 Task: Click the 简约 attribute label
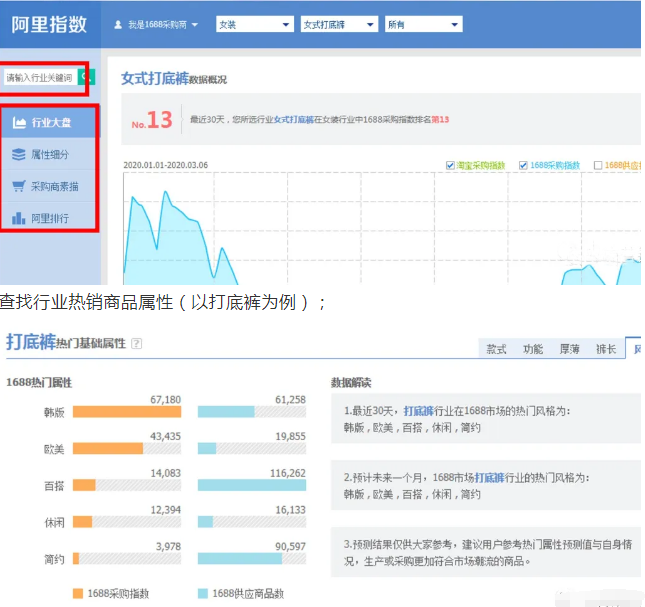(54, 559)
